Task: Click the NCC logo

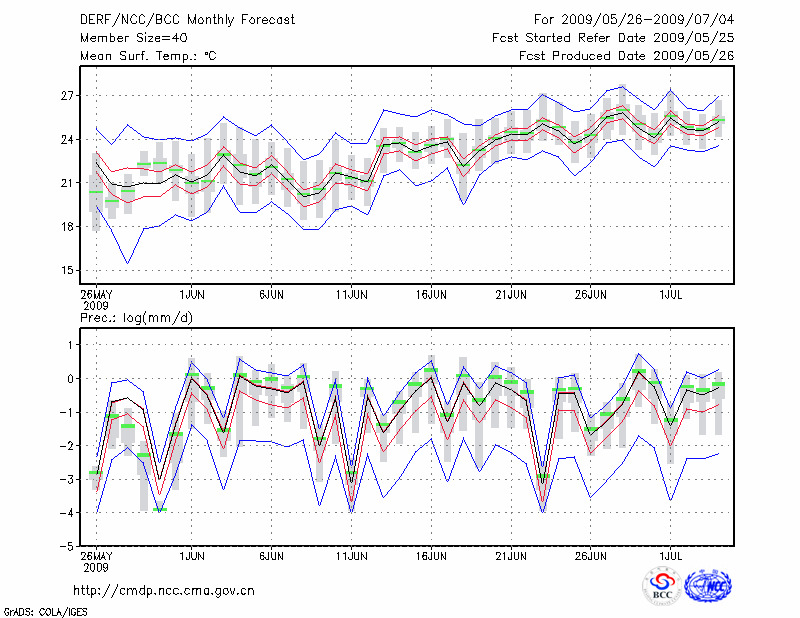Action: (x=708, y=587)
